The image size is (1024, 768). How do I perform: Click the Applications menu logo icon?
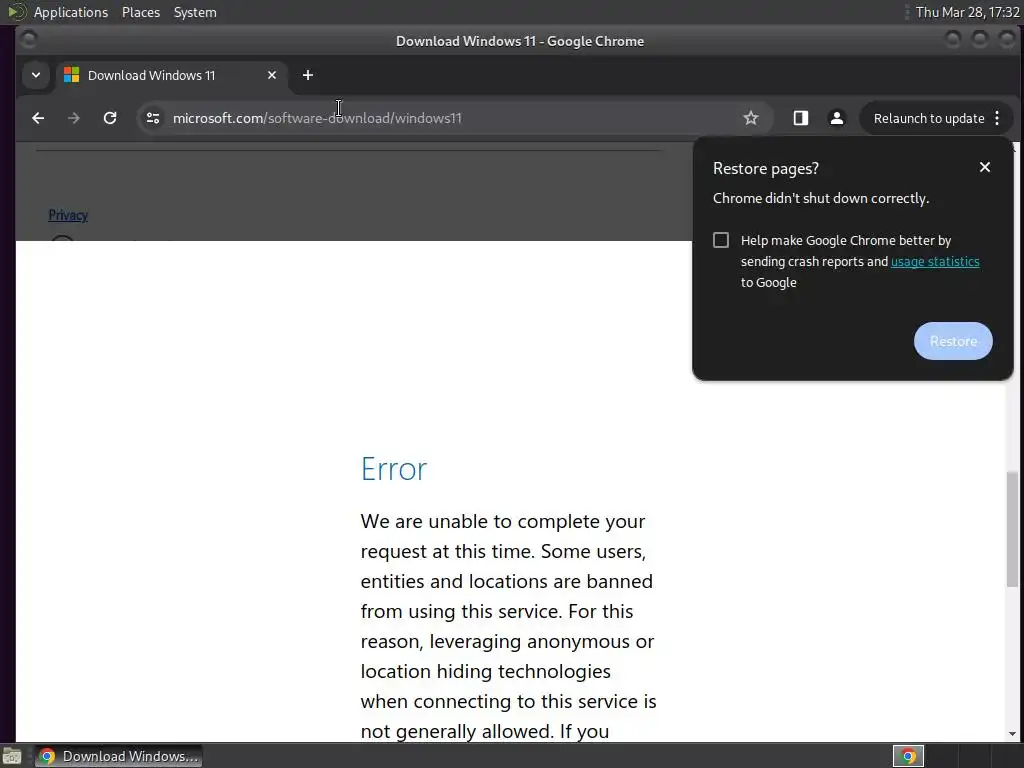coord(16,12)
